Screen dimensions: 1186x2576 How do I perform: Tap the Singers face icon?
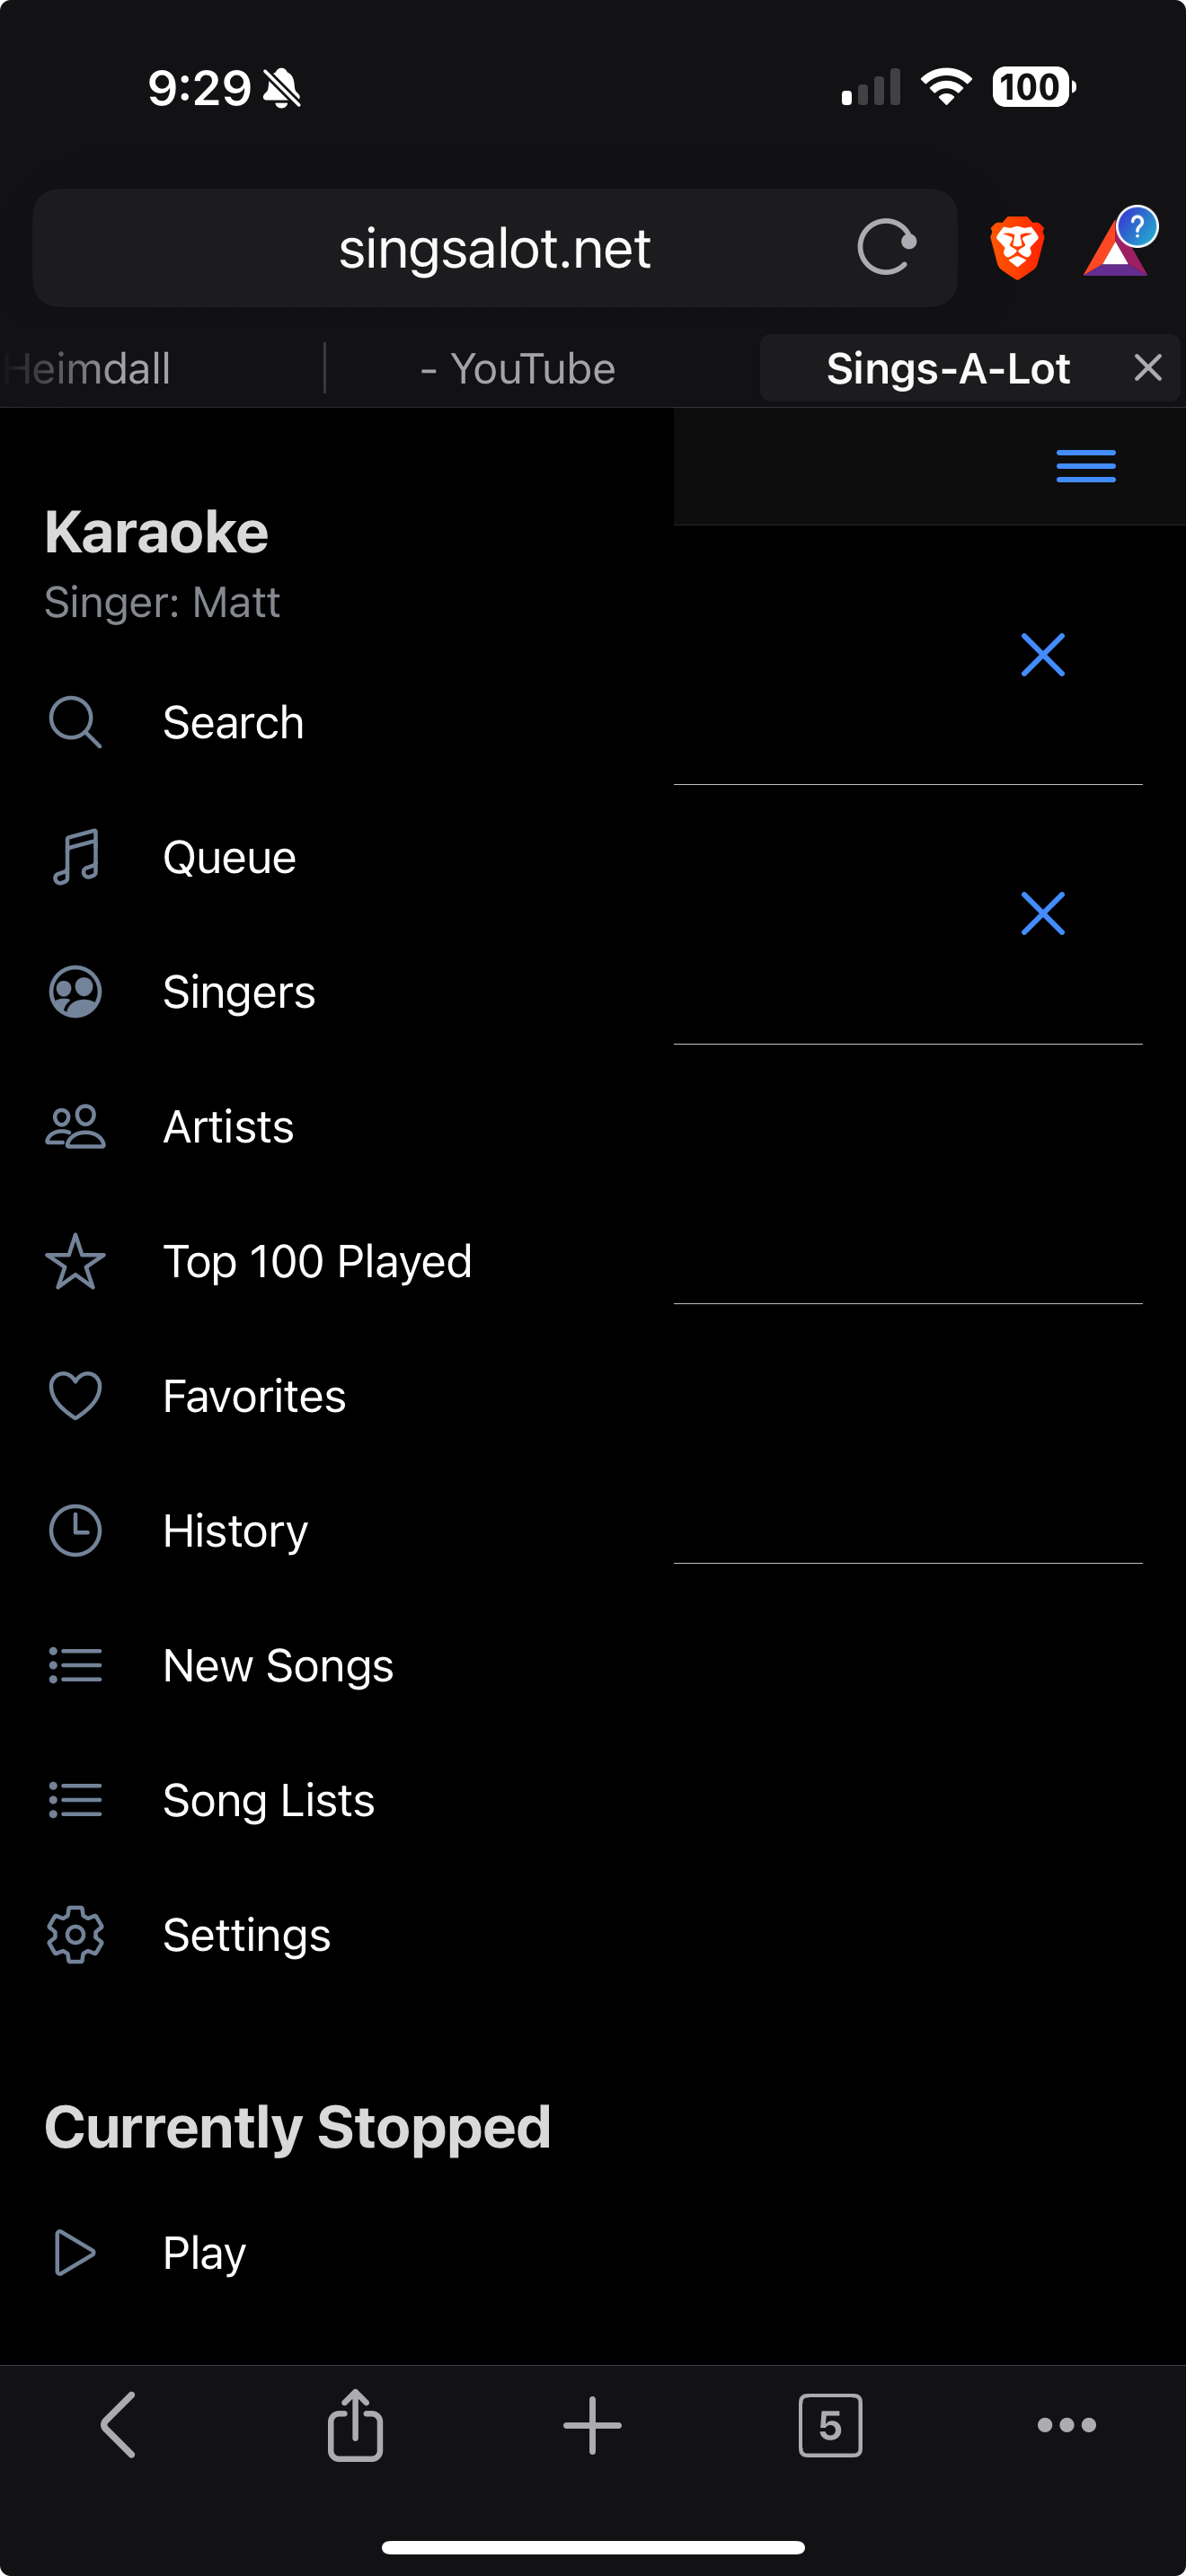coord(75,992)
